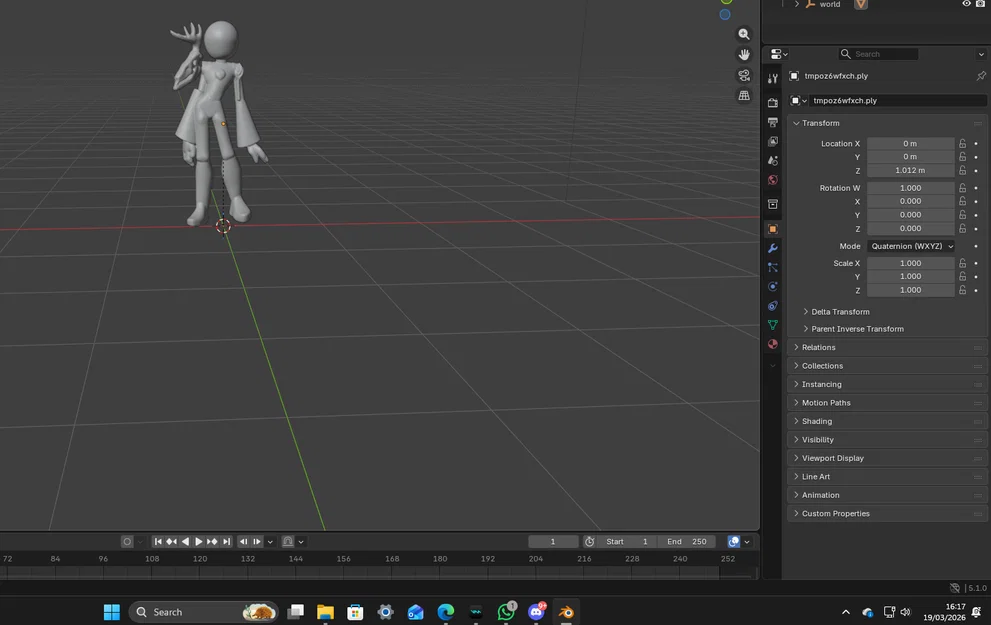Open File Explorer from the taskbar

325,612
